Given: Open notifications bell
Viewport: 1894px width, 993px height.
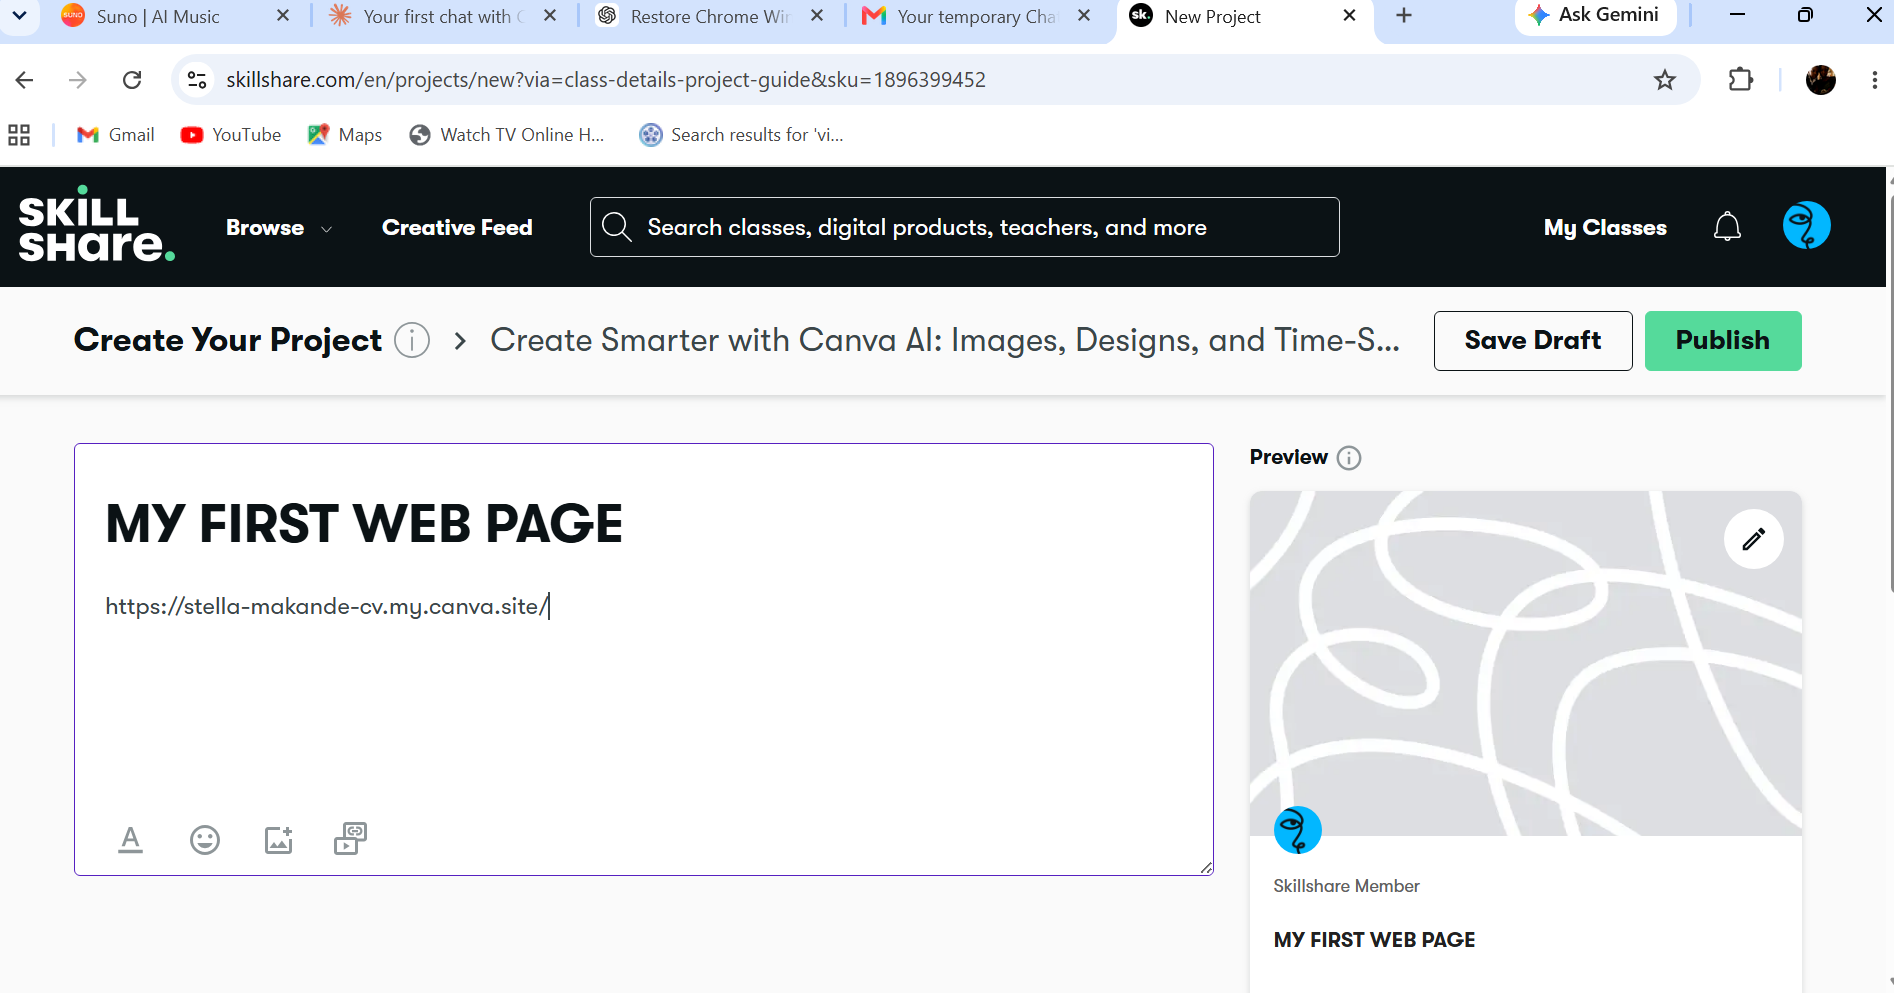Looking at the screenshot, I should [x=1727, y=227].
